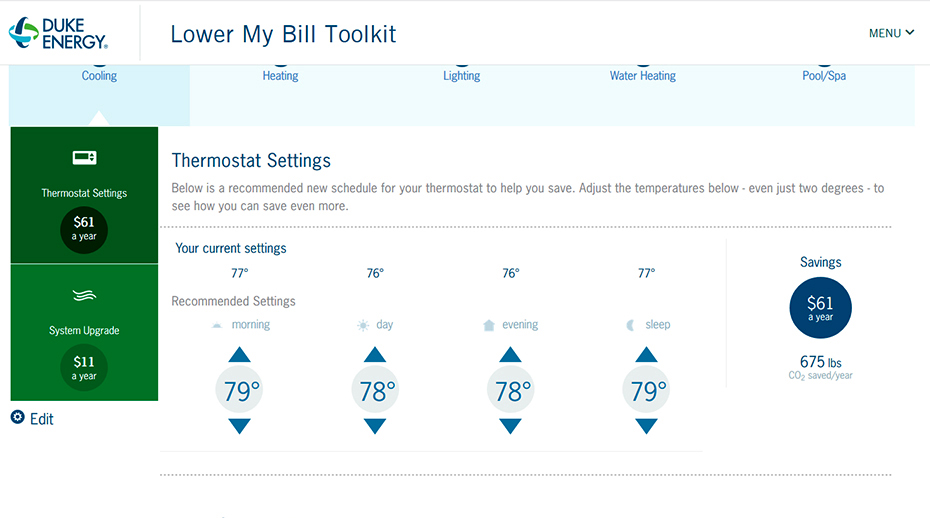Click the Savings heading
This screenshot has width=930, height=518.
[820, 262]
